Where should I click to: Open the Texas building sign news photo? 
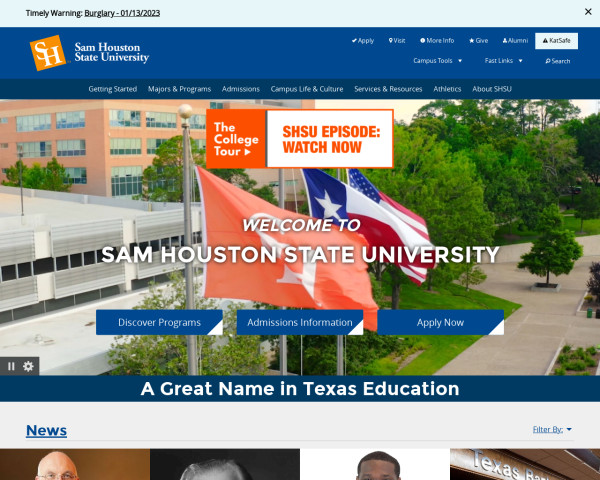[525, 464]
